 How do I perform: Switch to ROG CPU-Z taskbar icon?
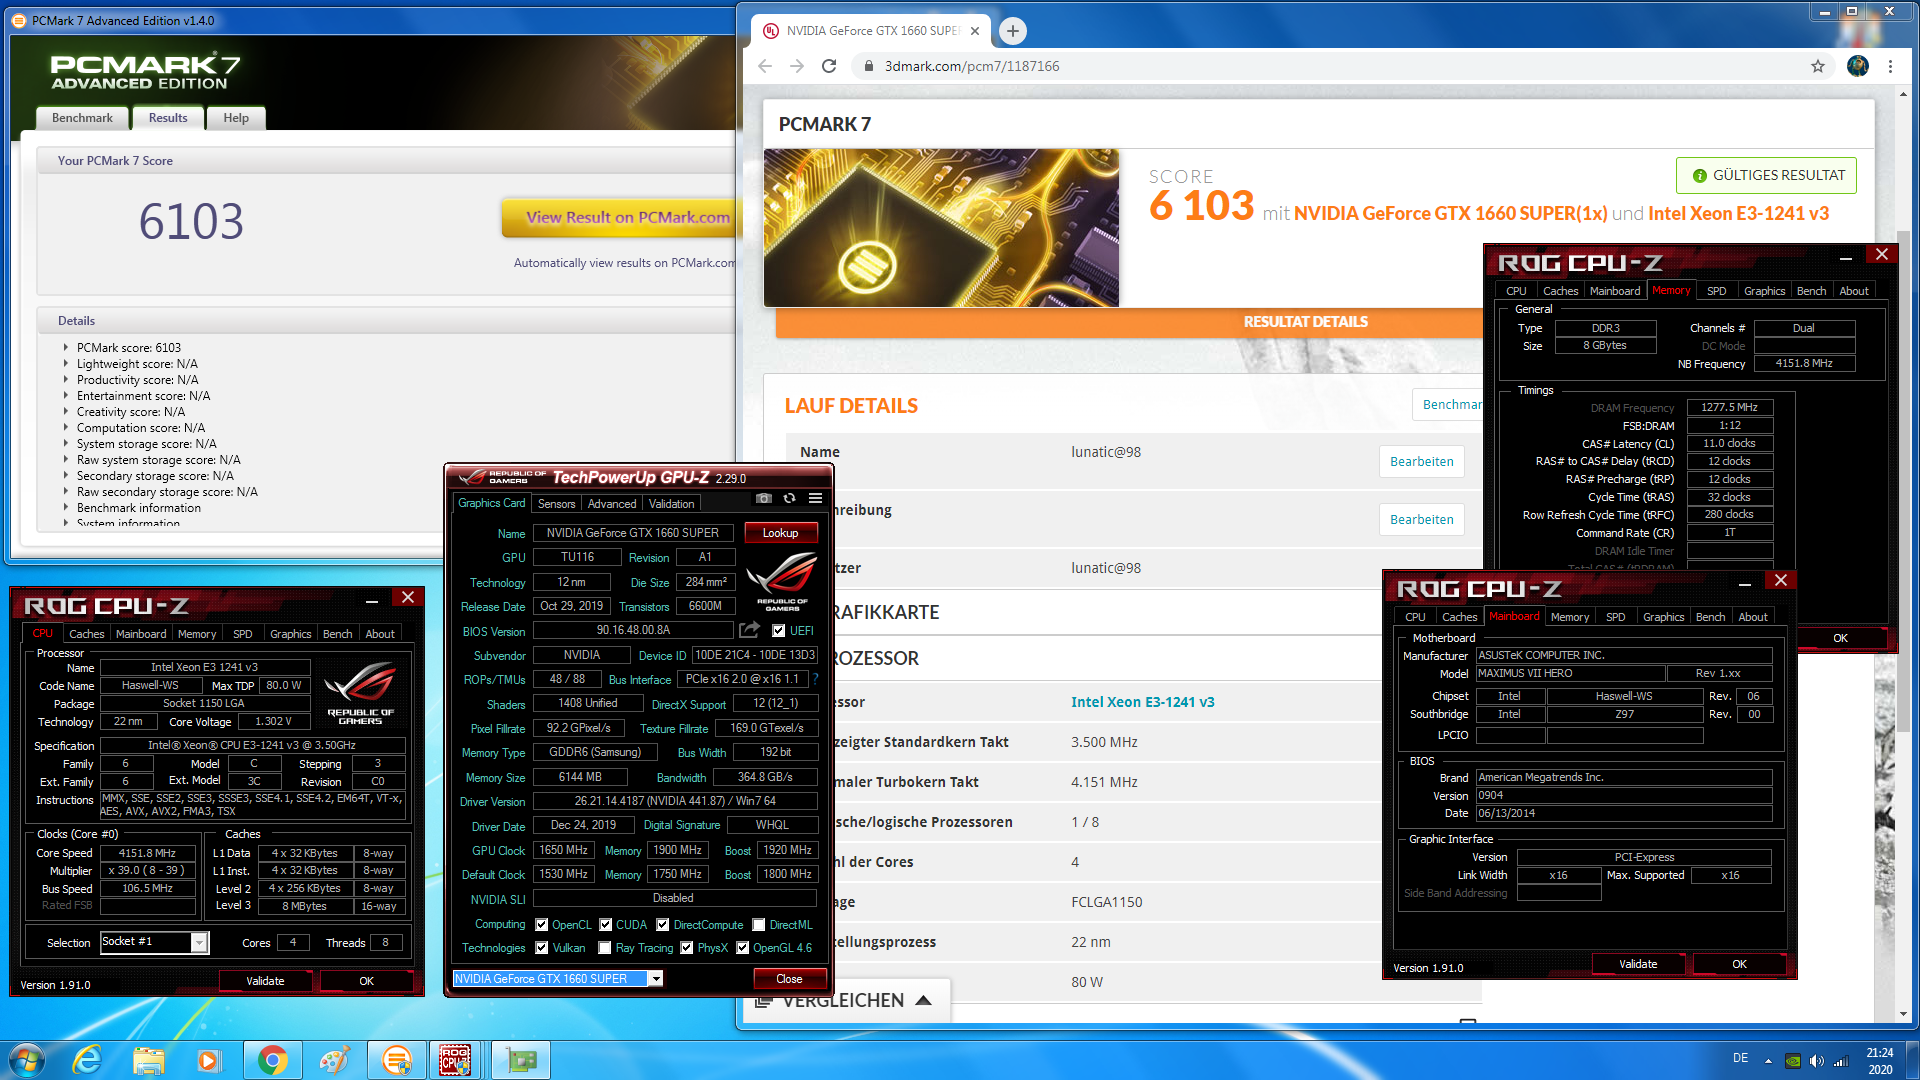click(x=456, y=1060)
